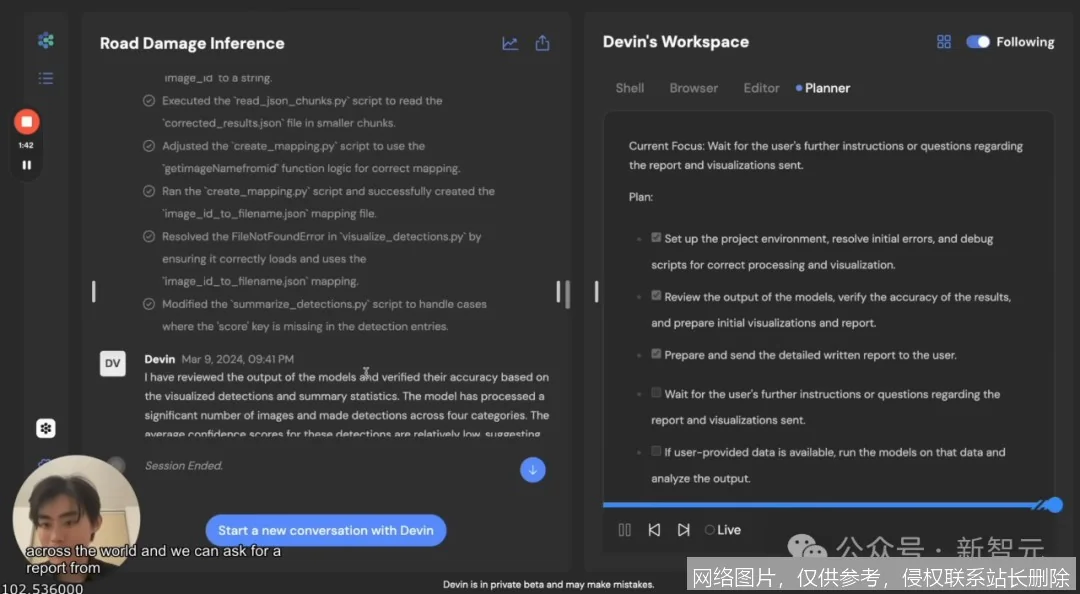
Task: Toggle the 'Prepare and send the detailed written report' checkbox
Action: [x=656, y=354]
